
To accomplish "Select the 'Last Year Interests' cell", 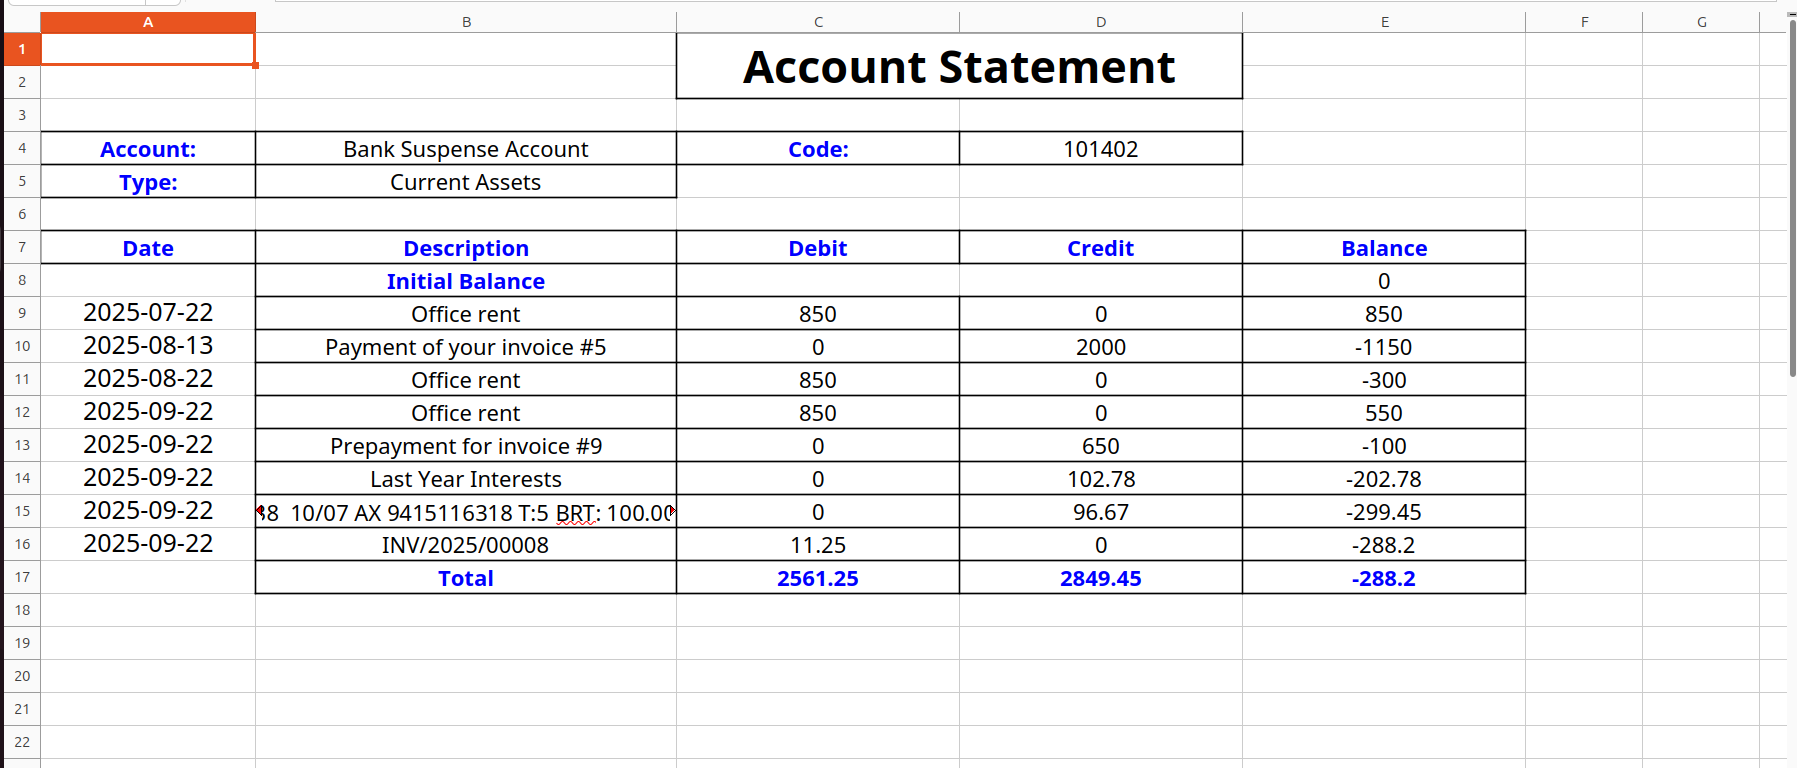I will [x=466, y=478].
